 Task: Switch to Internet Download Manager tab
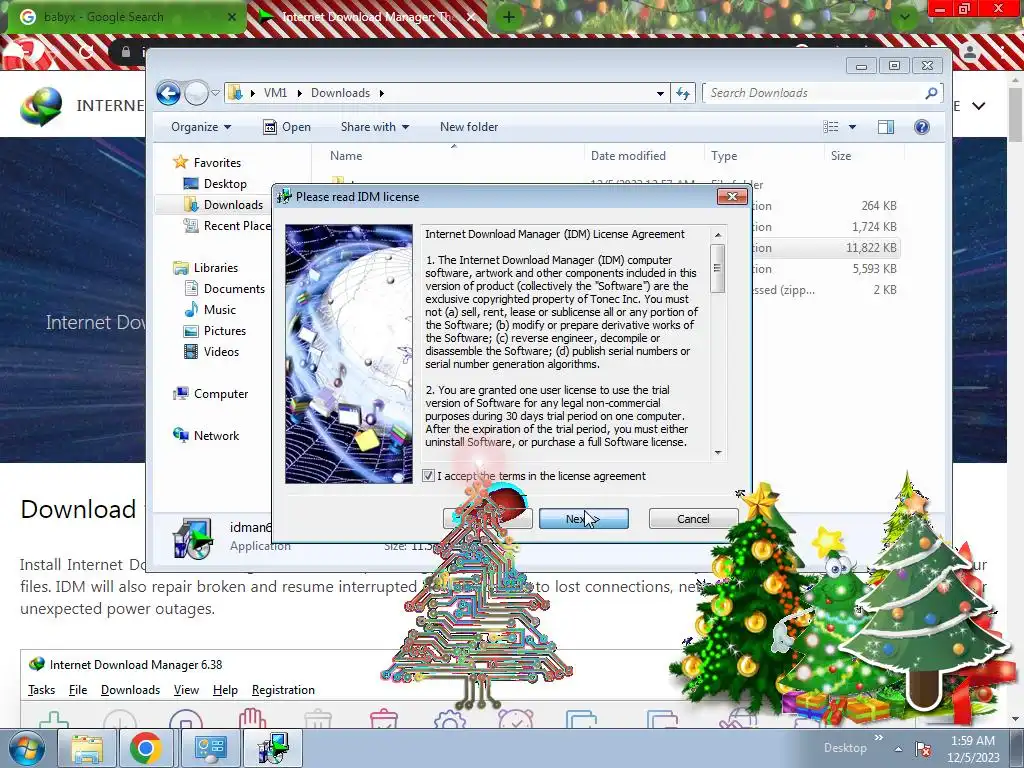(367, 17)
